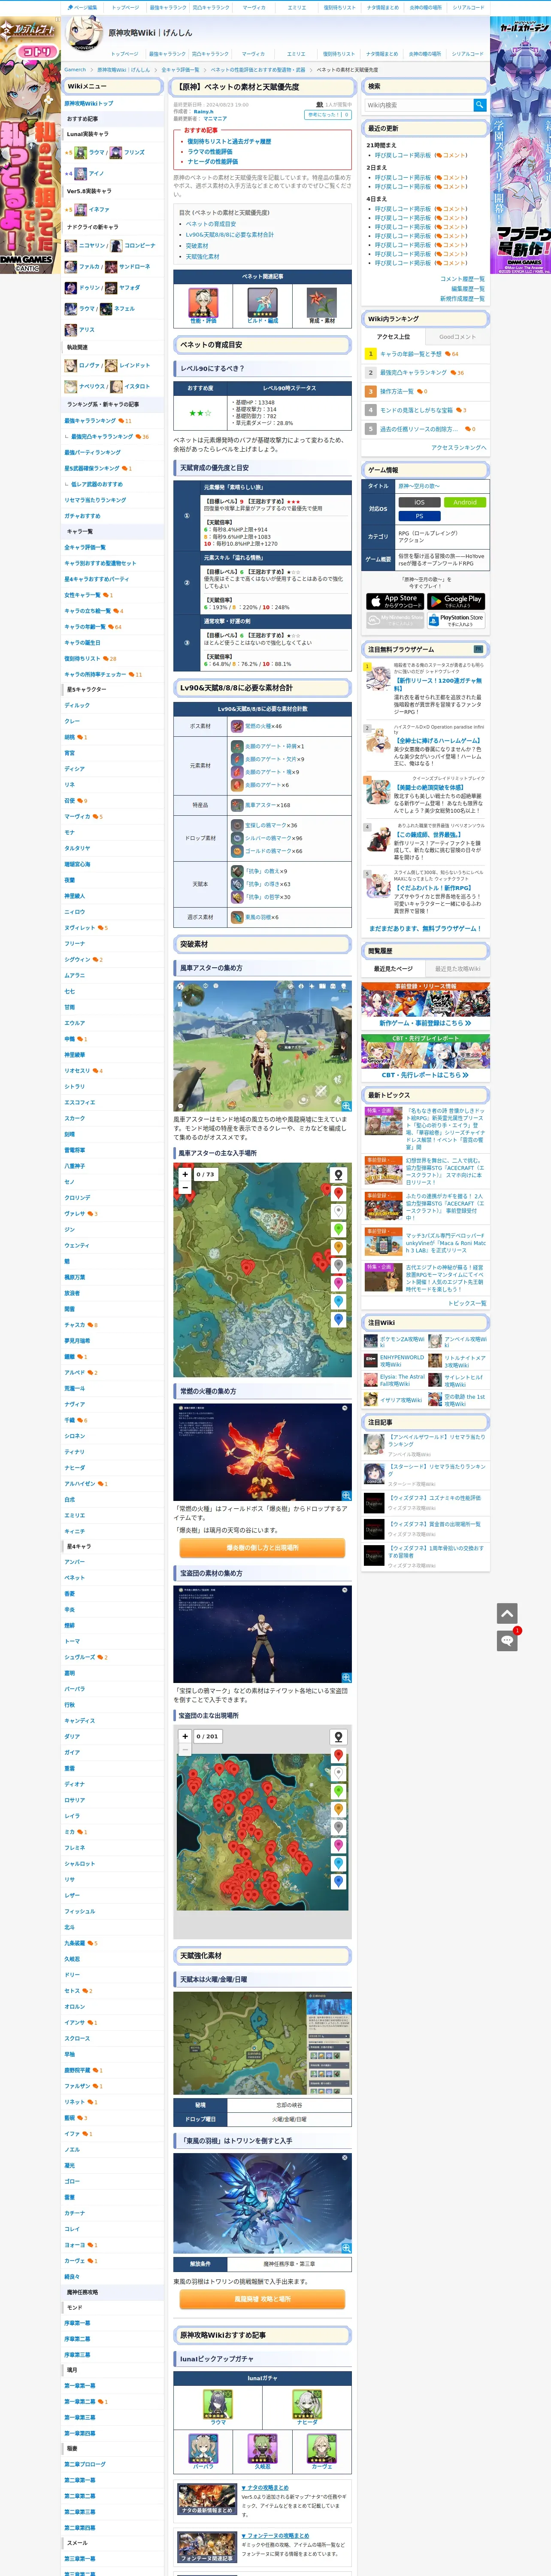Open the App Store download badge
This screenshot has width=551, height=2576.
point(395,601)
